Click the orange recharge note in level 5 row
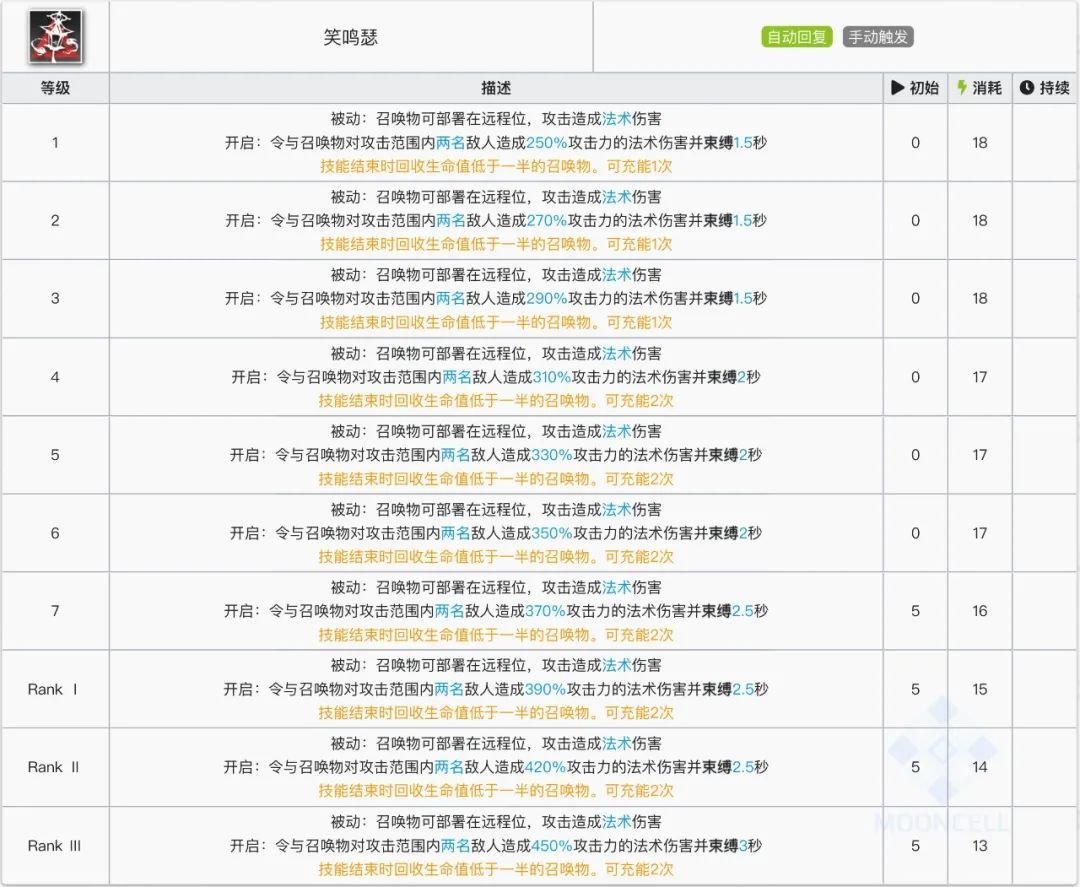 (496, 478)
